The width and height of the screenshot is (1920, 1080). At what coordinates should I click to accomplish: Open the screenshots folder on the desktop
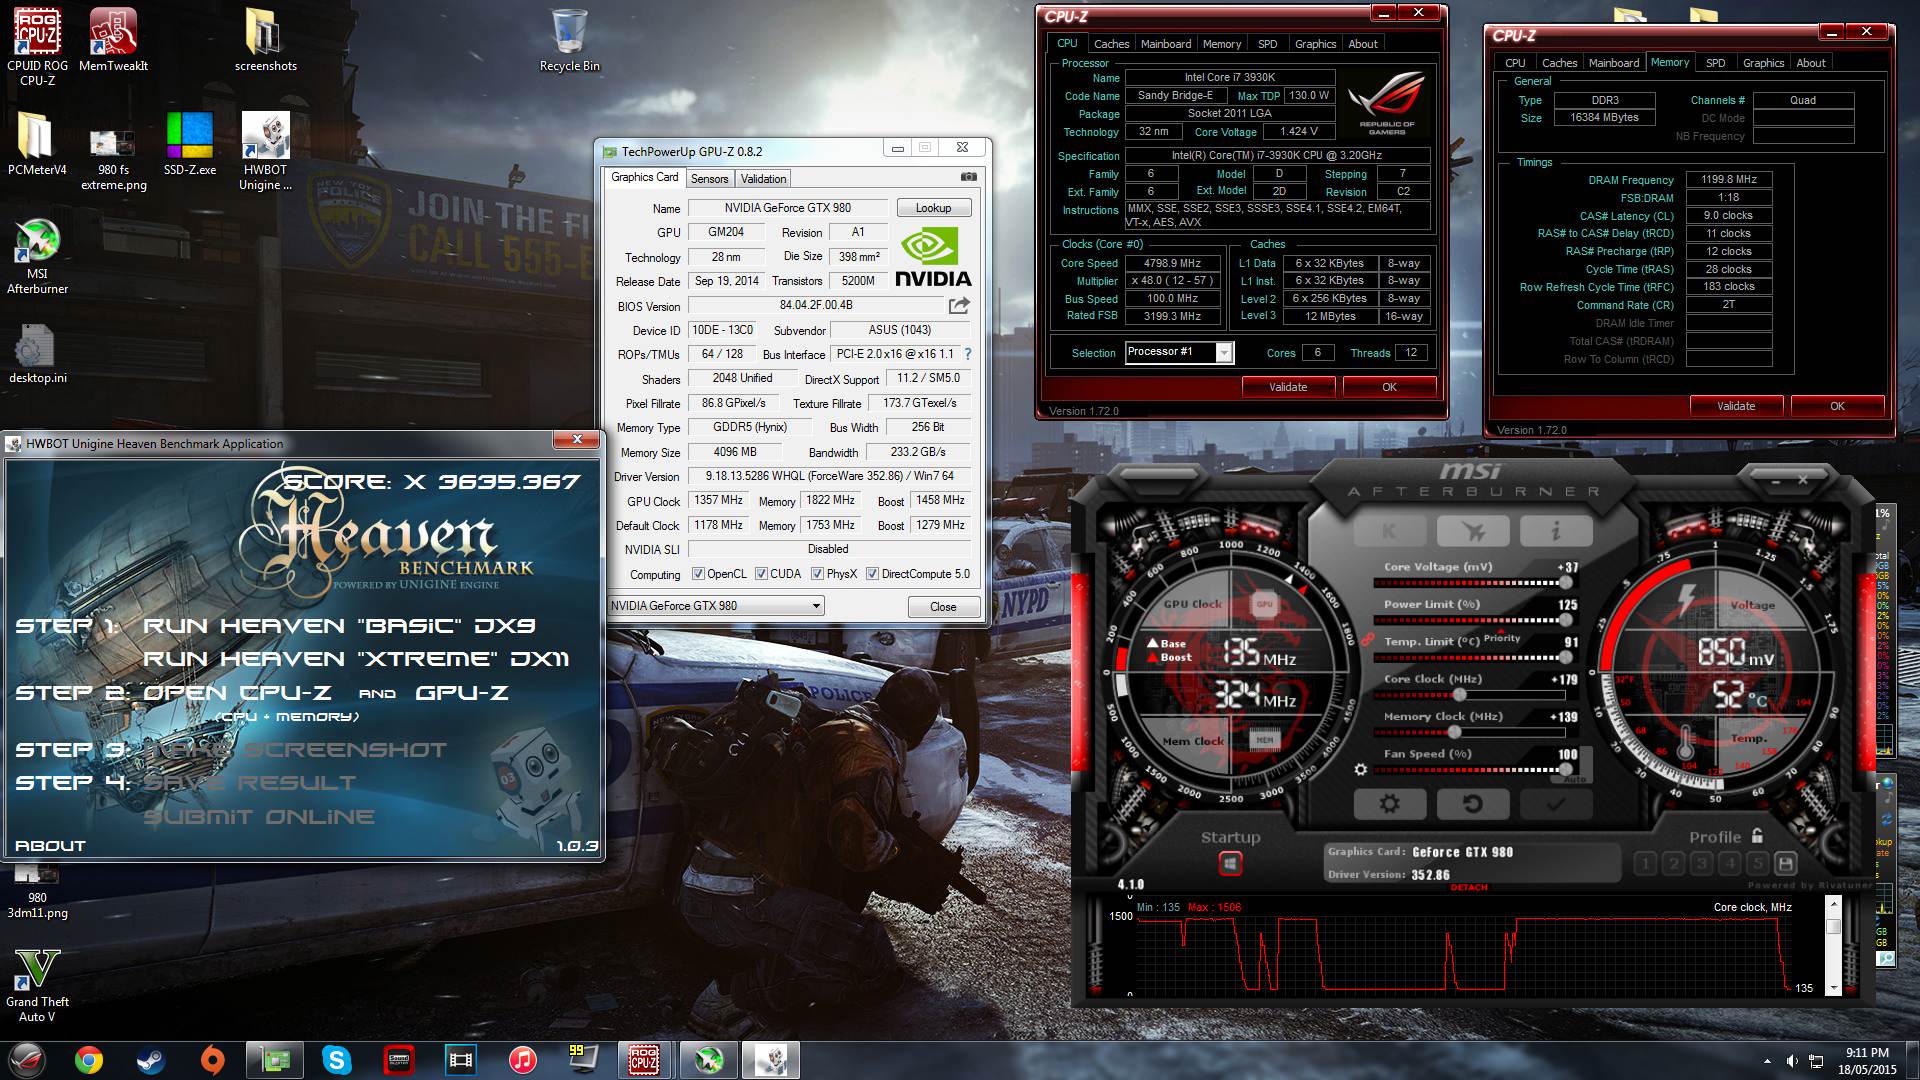(x=265, y=40)
